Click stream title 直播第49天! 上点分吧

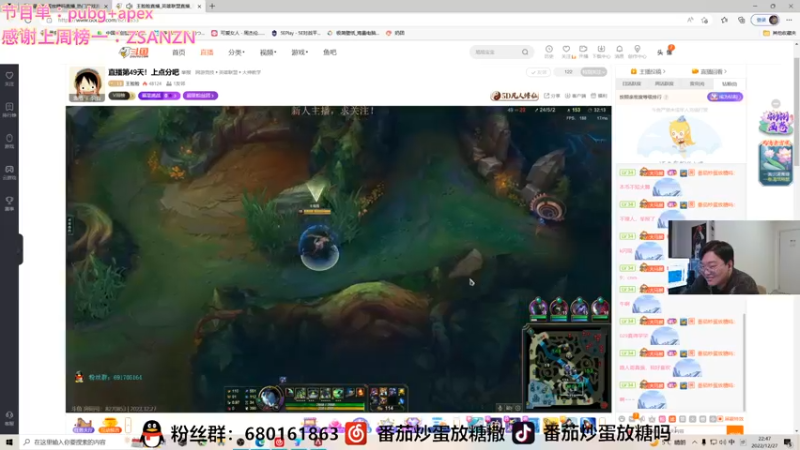(143, 72)
